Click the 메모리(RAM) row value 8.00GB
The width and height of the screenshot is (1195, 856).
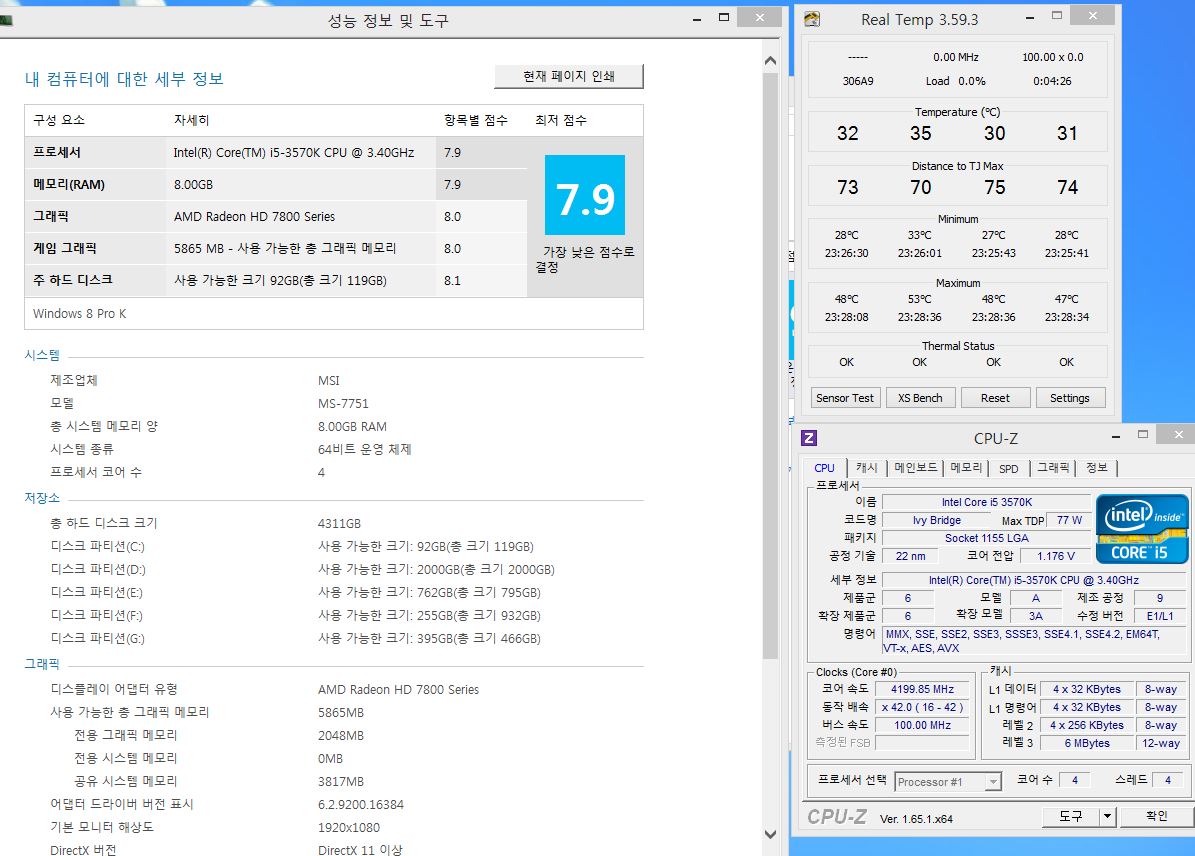click(x=193, y=184)
